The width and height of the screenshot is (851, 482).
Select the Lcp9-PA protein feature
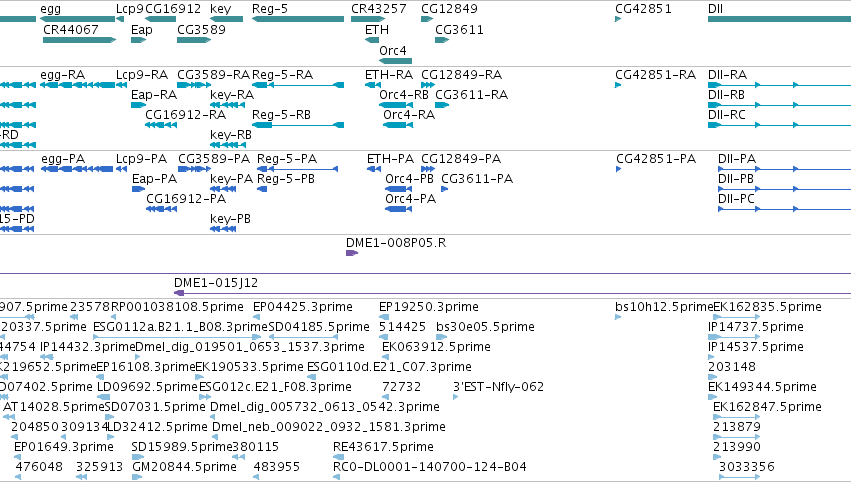122,169
